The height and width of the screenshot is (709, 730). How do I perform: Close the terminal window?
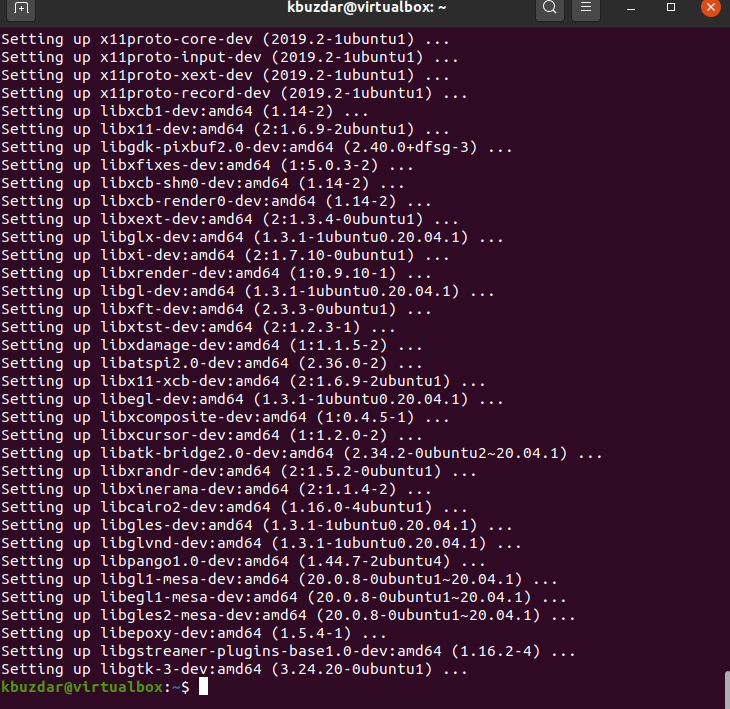click(710, 7)
